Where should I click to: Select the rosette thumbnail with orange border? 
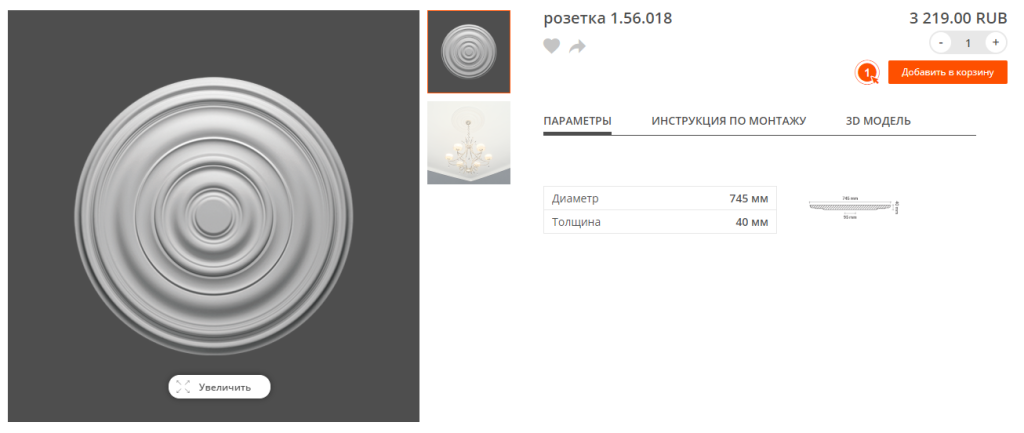coord(469,52)
